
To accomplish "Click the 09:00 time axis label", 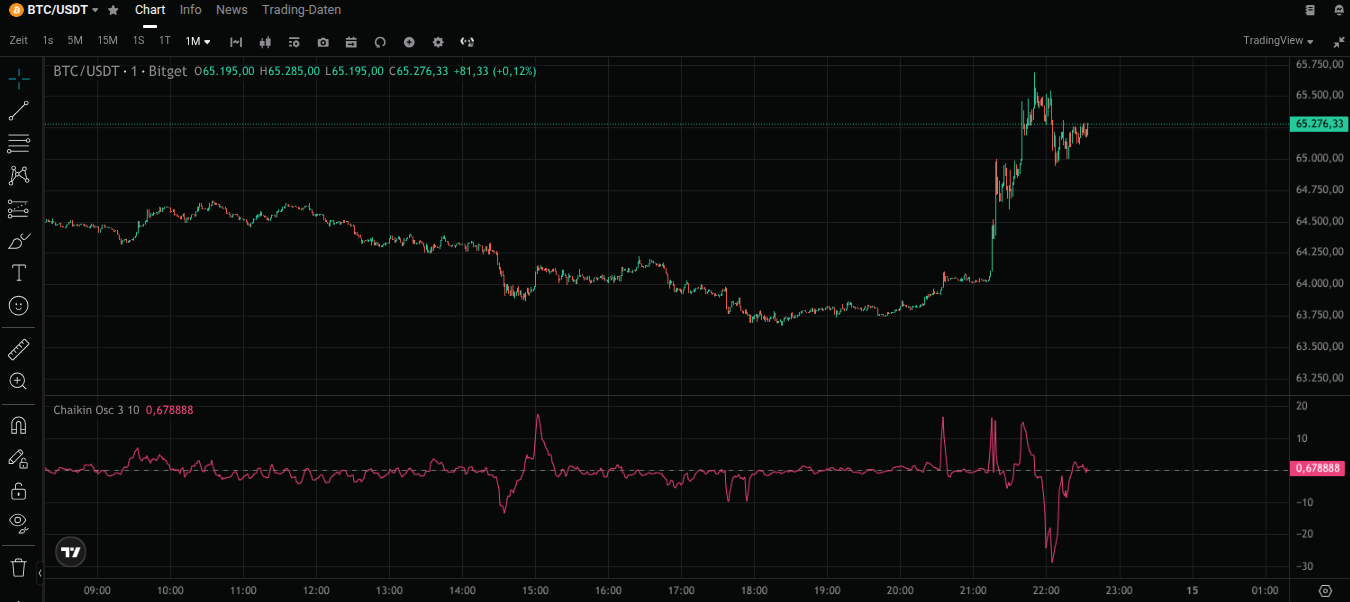I will (97, 590).
